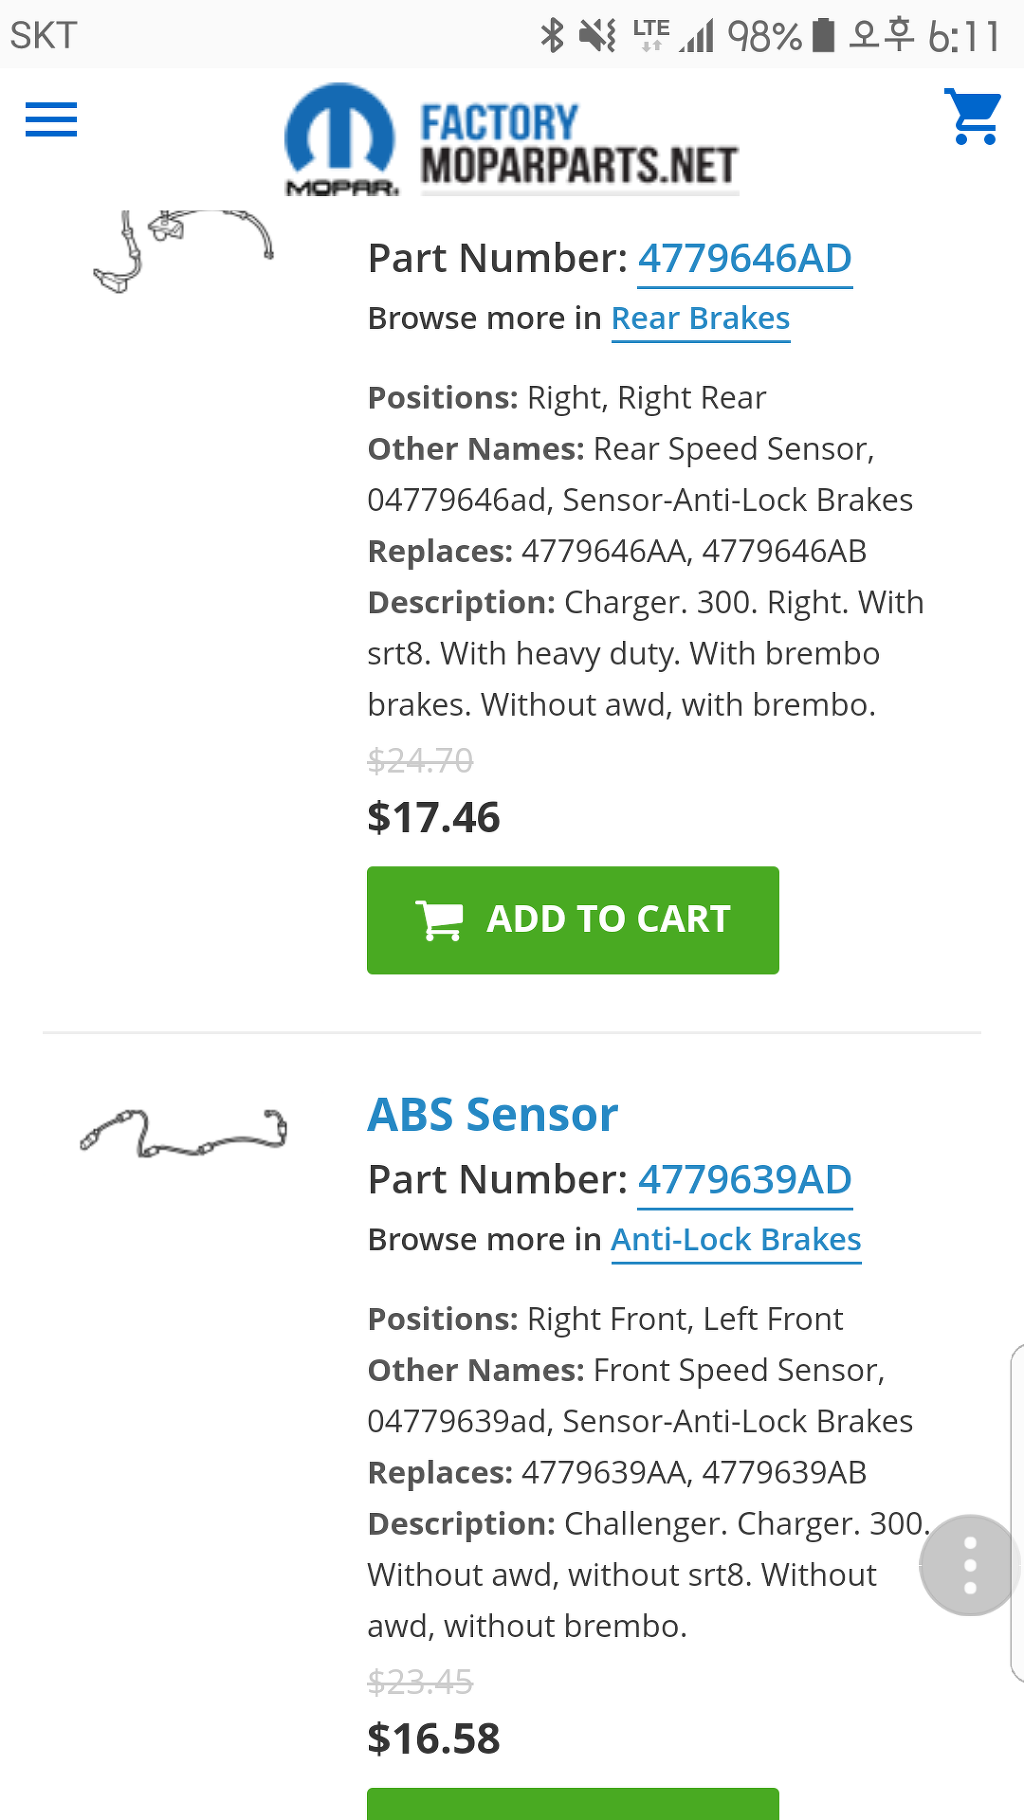Viewport: 1024px width, 1820px height.
Task: Browse more in Anti-Lock Brakes
Action: (x=736, y=1240)
